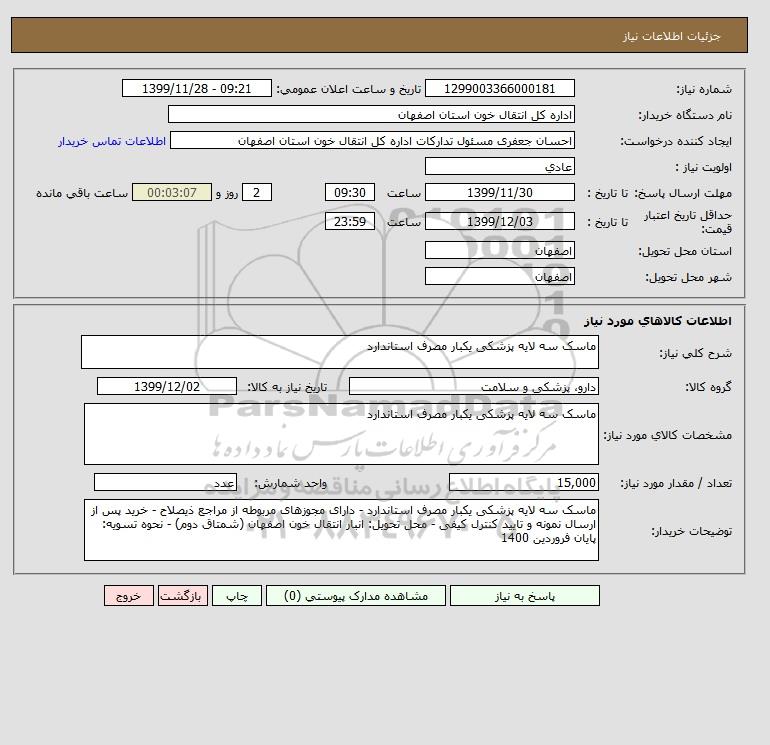Click the validity time field 23:59
The width and height of the screenshot is (770, 745).
pyautogui.click(x=350, y=221)
